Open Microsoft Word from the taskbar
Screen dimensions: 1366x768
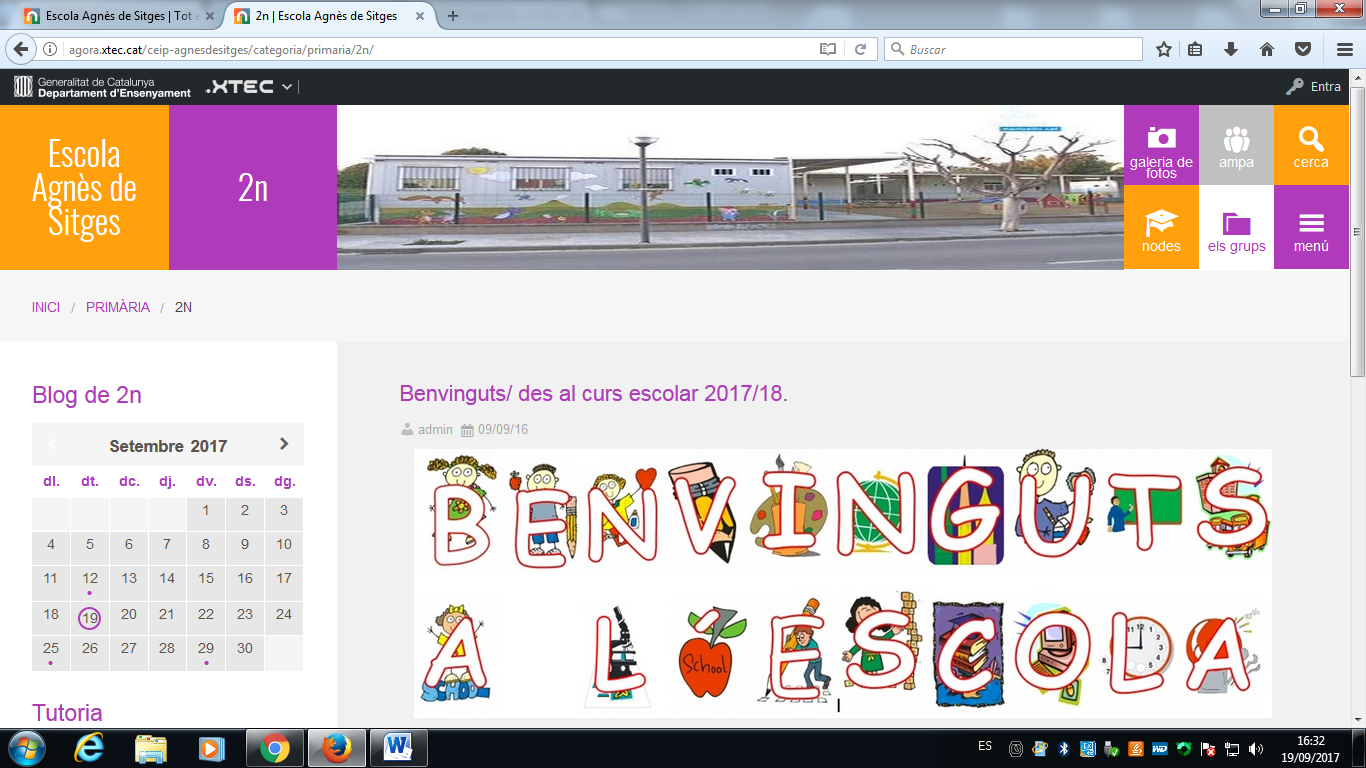pyautogui.click(x=398, y=747)
